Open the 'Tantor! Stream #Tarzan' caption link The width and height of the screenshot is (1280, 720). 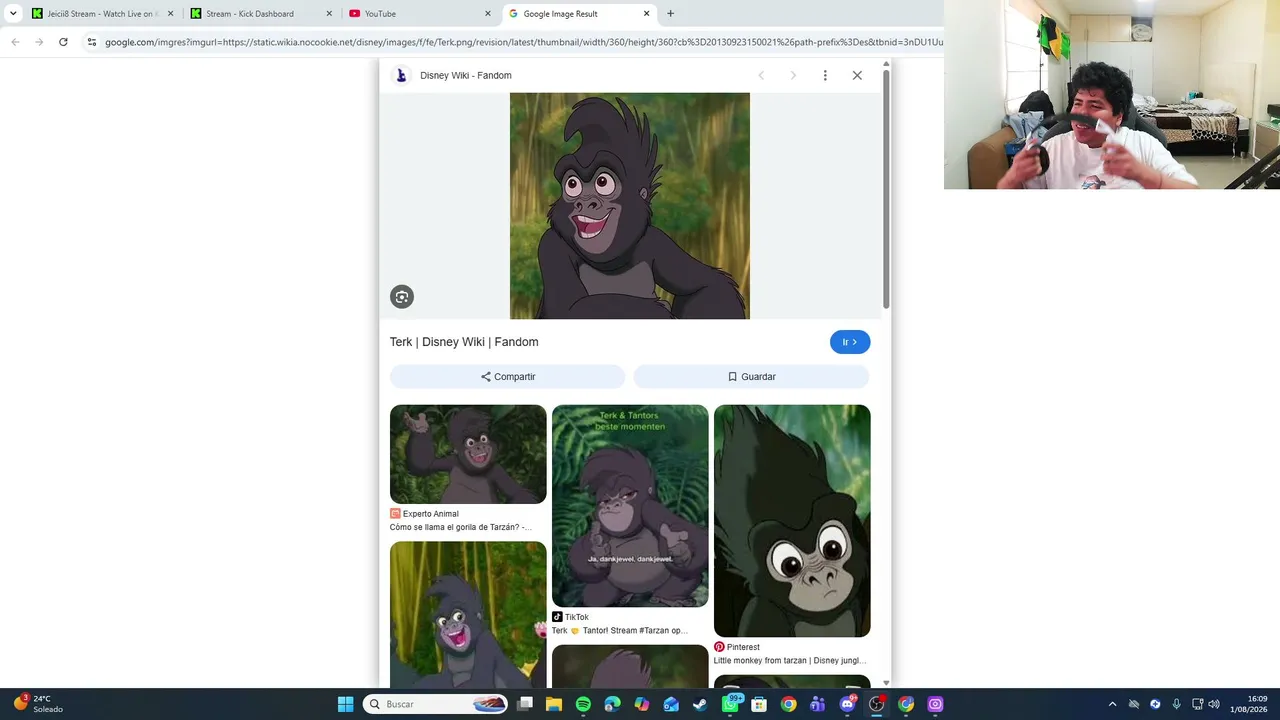[620, 631]
